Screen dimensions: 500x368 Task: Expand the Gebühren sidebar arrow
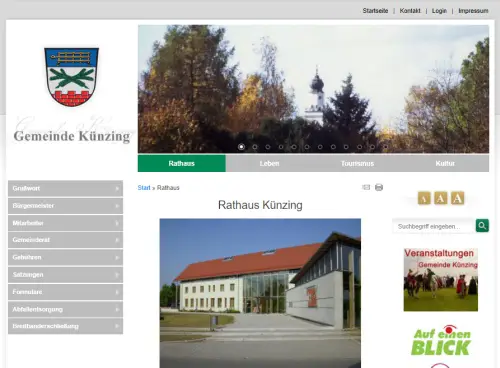click(x=117, y=258)
